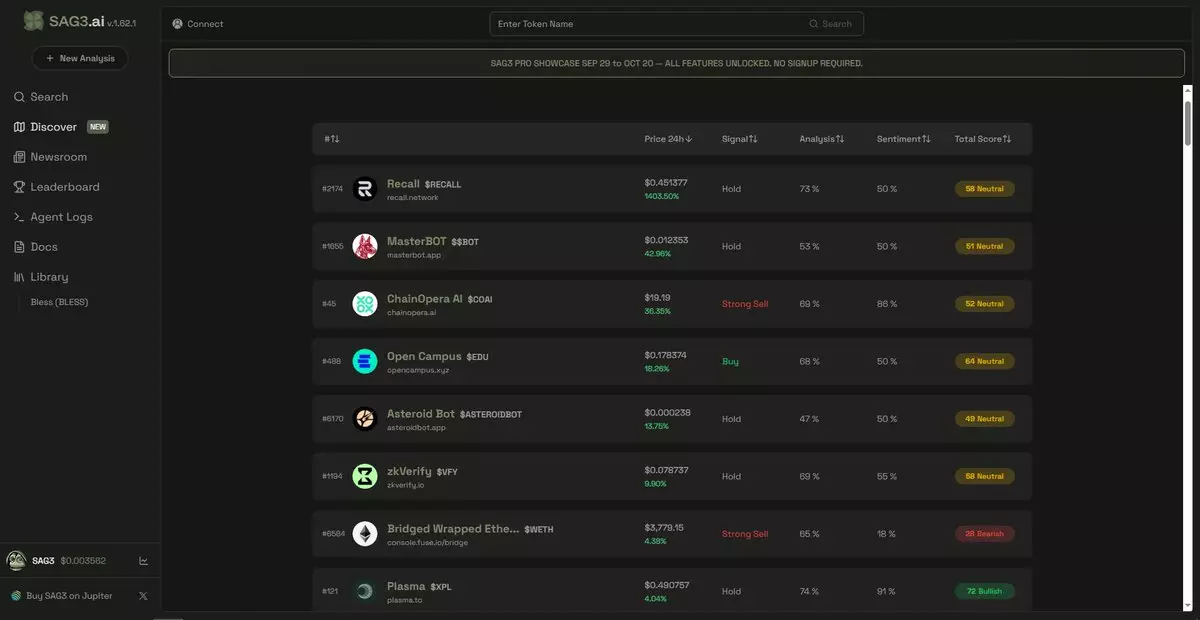Click the SAG3 price chart icon
Screen dimensions: 1200x620
[143, 561]
